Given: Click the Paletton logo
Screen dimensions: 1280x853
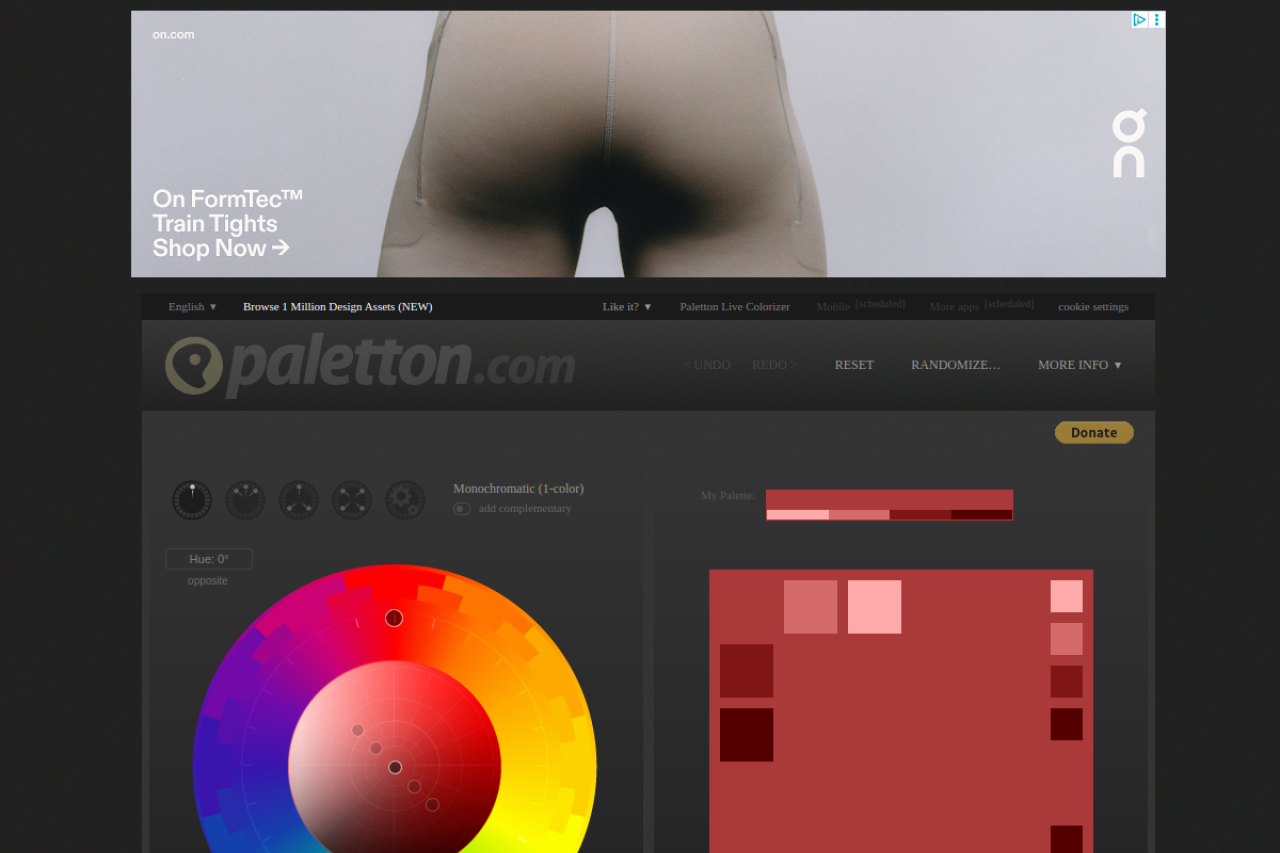Looking at the screenshot, I should pyautogui.click(x=370, y=365).
